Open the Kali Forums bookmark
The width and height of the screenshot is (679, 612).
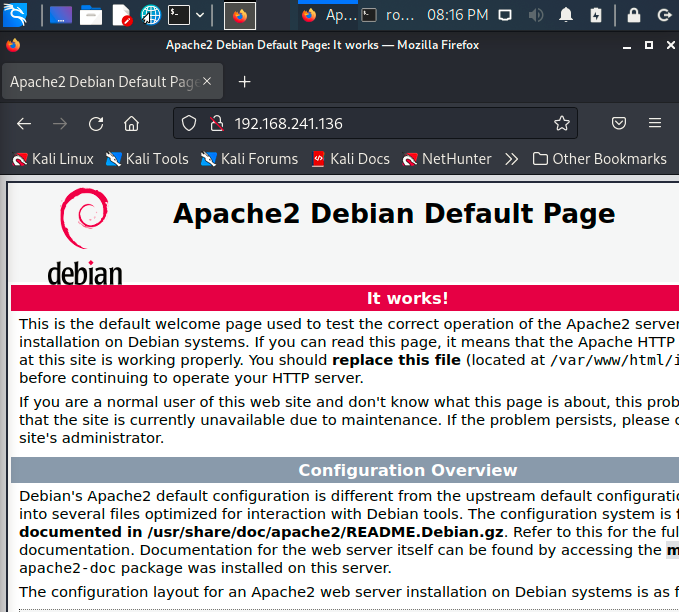(x=249, y=159)
